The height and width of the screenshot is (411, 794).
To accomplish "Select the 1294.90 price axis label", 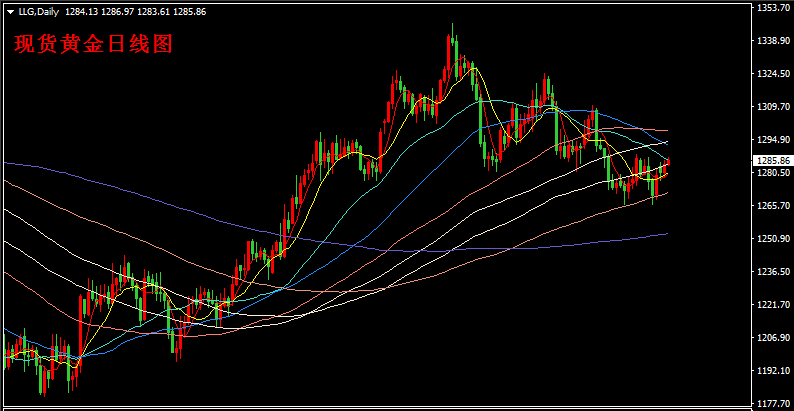I will tap(772, 140).
